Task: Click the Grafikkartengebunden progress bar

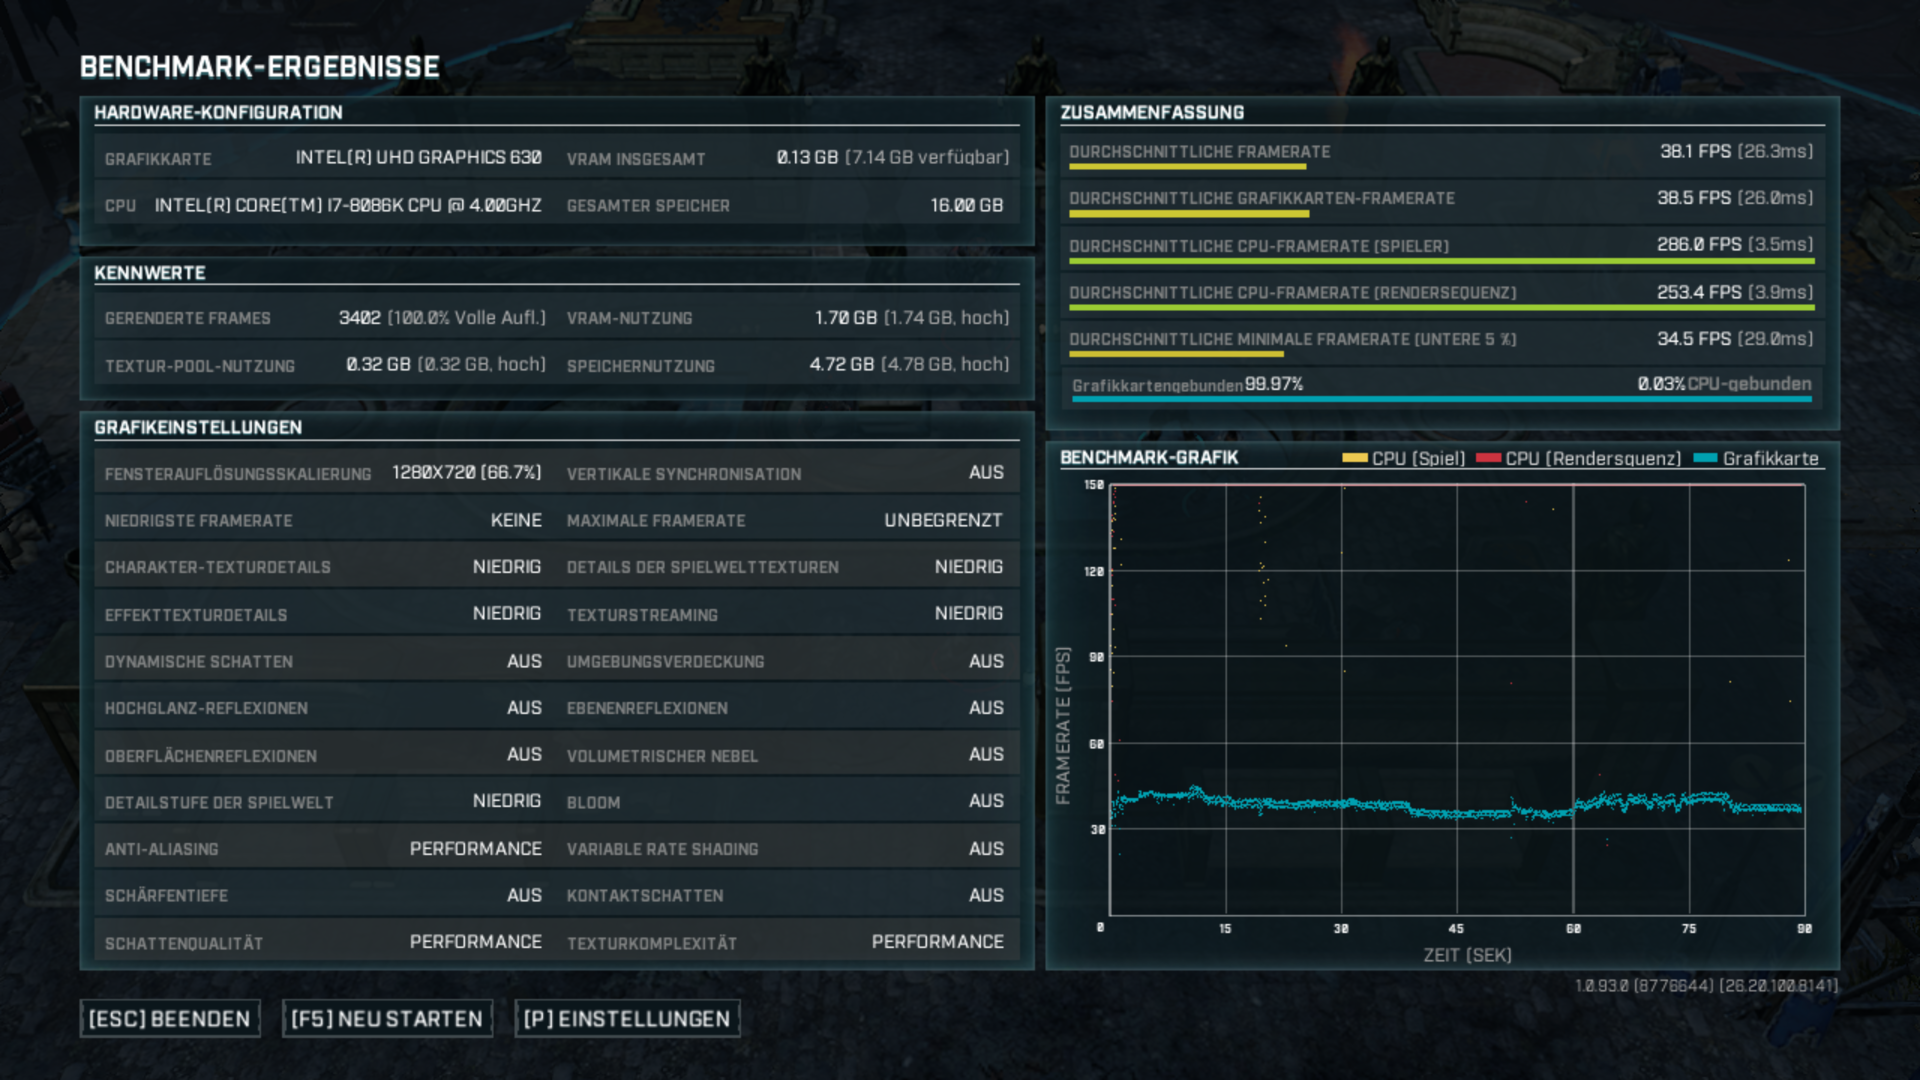Action: pyautogui.click(x=1440, y=399)
